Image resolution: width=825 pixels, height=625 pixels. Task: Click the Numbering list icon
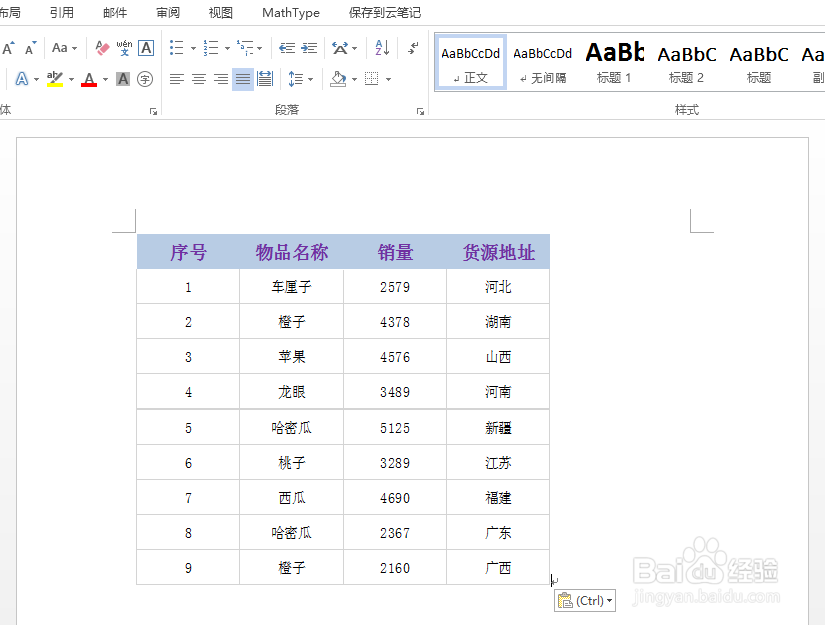211,48
